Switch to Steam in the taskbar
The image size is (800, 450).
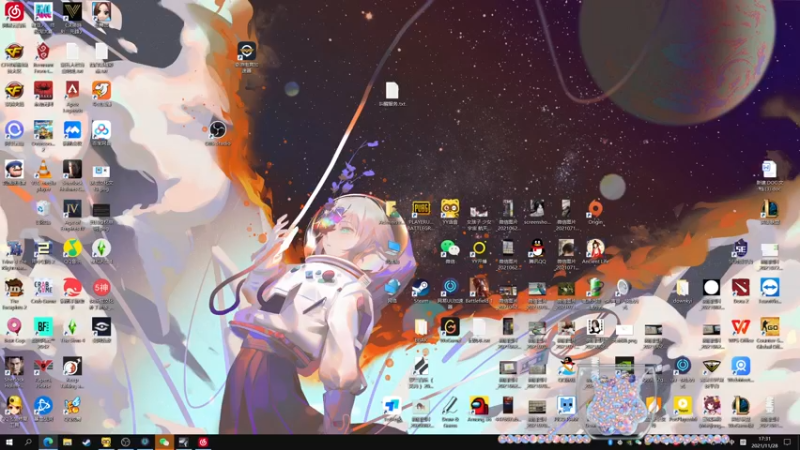(87, 442)
